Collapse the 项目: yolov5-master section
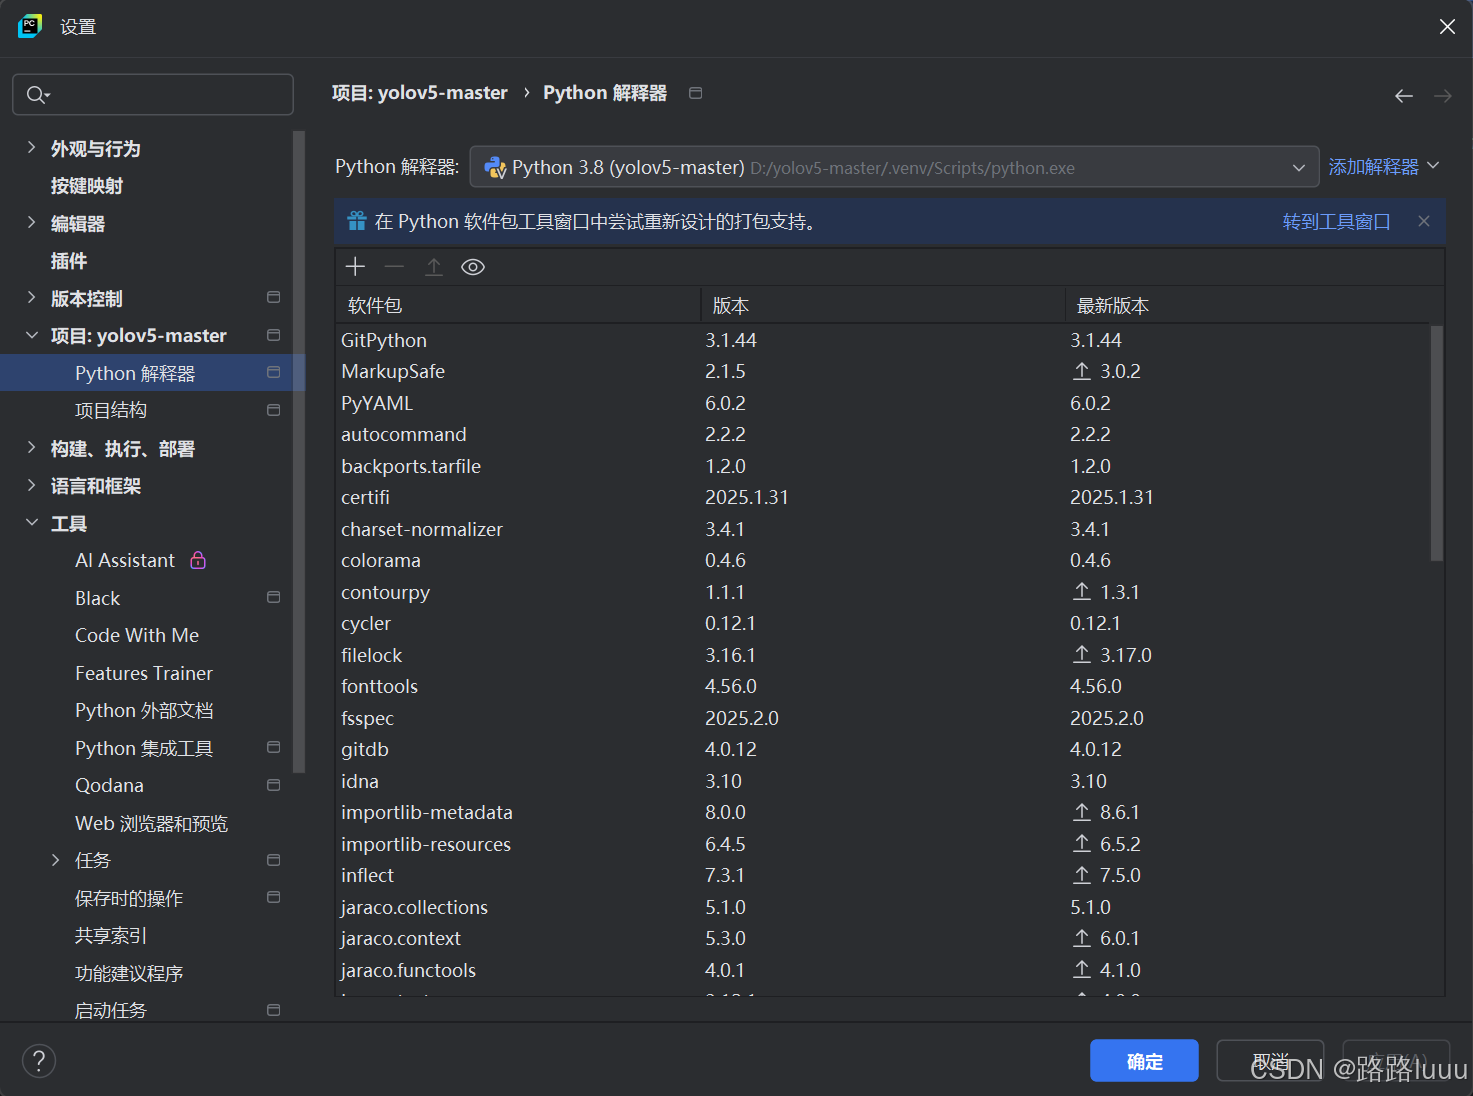The width and height of the screenshot is (1473, 1096). 31,335
